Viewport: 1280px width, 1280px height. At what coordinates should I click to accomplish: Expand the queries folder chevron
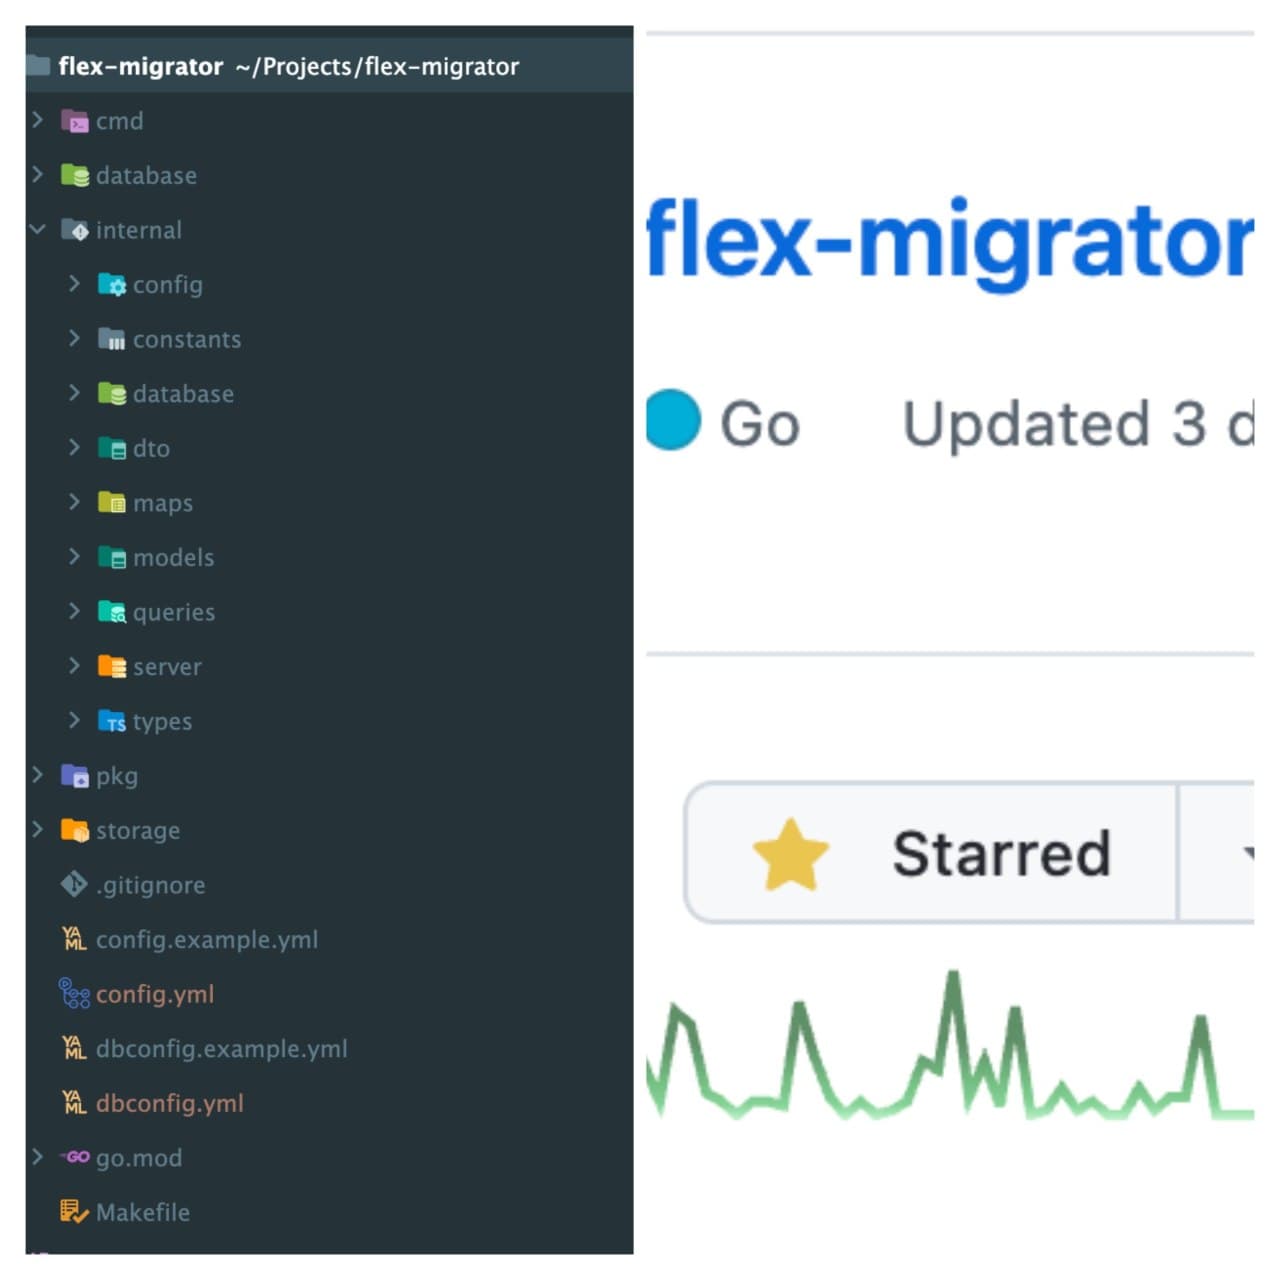click(x=74, y=611)
